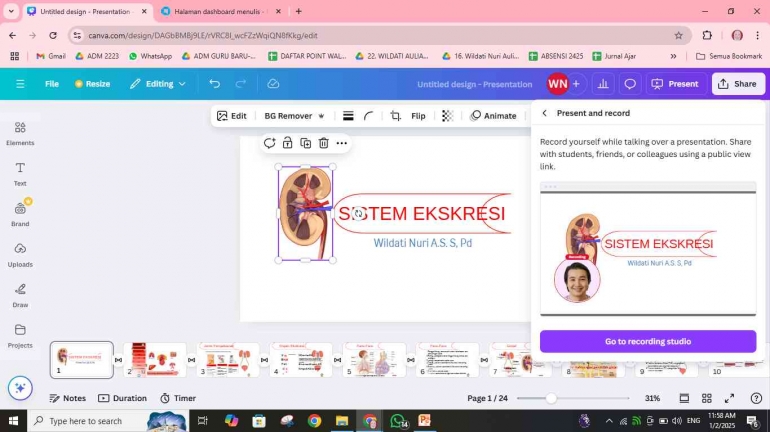The image size is (770, 432).
Task: Open WhatsApp from Windows taskbar
Action: 398,421
